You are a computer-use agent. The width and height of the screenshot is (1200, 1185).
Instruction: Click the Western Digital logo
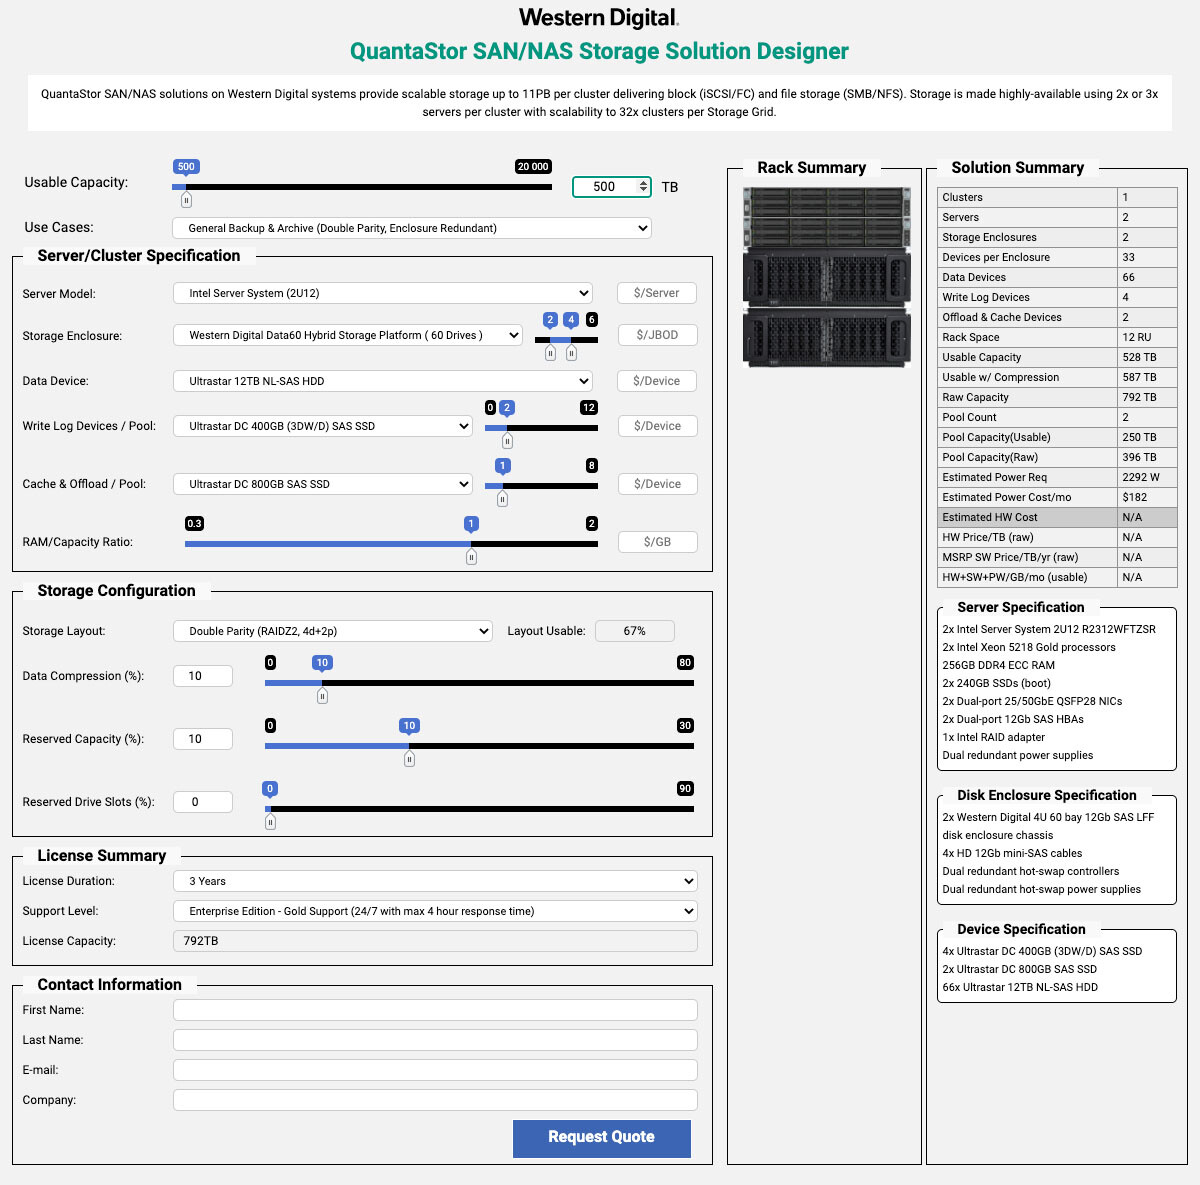599,17
